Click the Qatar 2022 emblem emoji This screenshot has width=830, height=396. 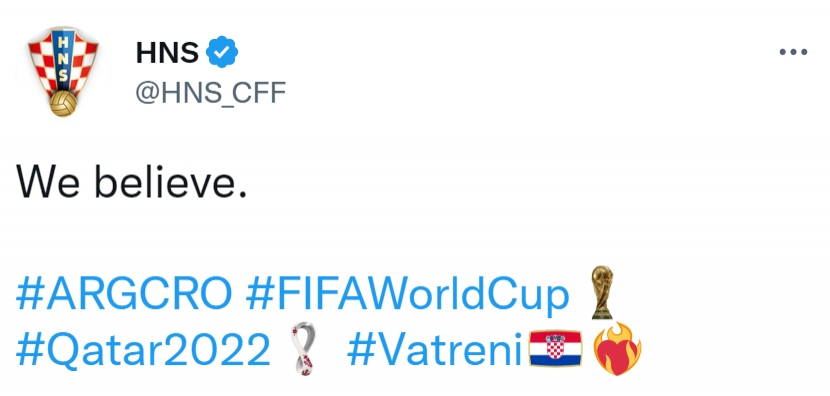(x=304, y=349)
